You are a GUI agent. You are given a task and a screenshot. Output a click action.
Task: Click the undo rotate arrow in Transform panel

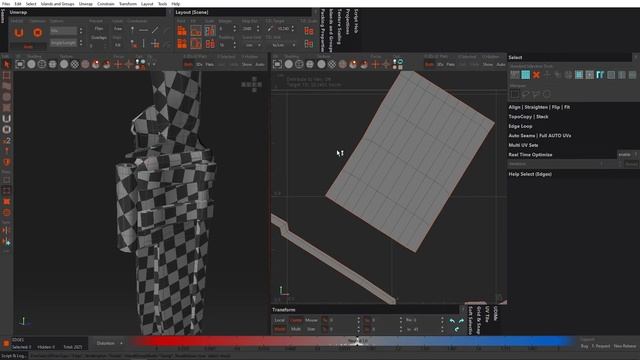452,321
